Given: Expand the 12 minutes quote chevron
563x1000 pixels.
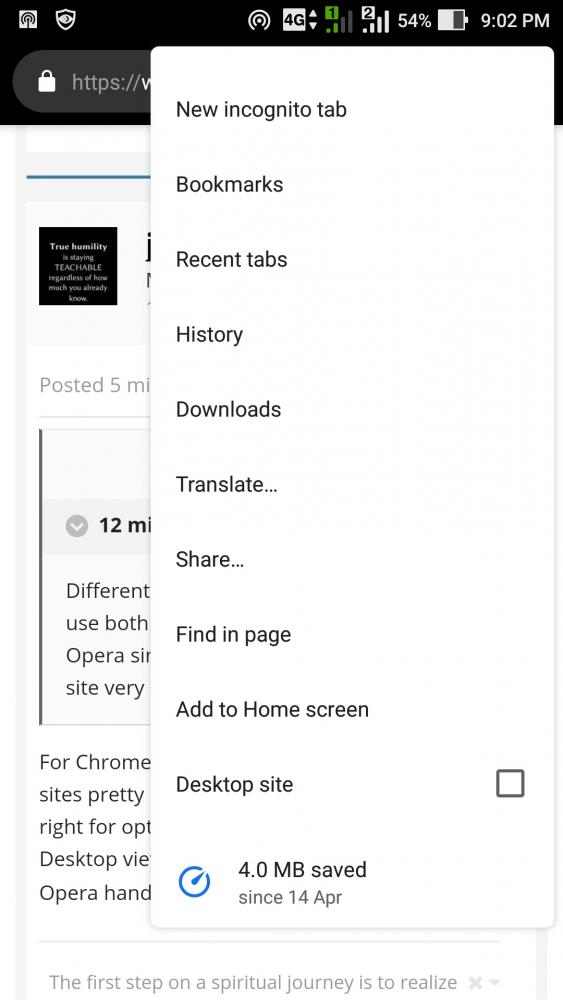Looking at the screenshot, I should 77,526.
